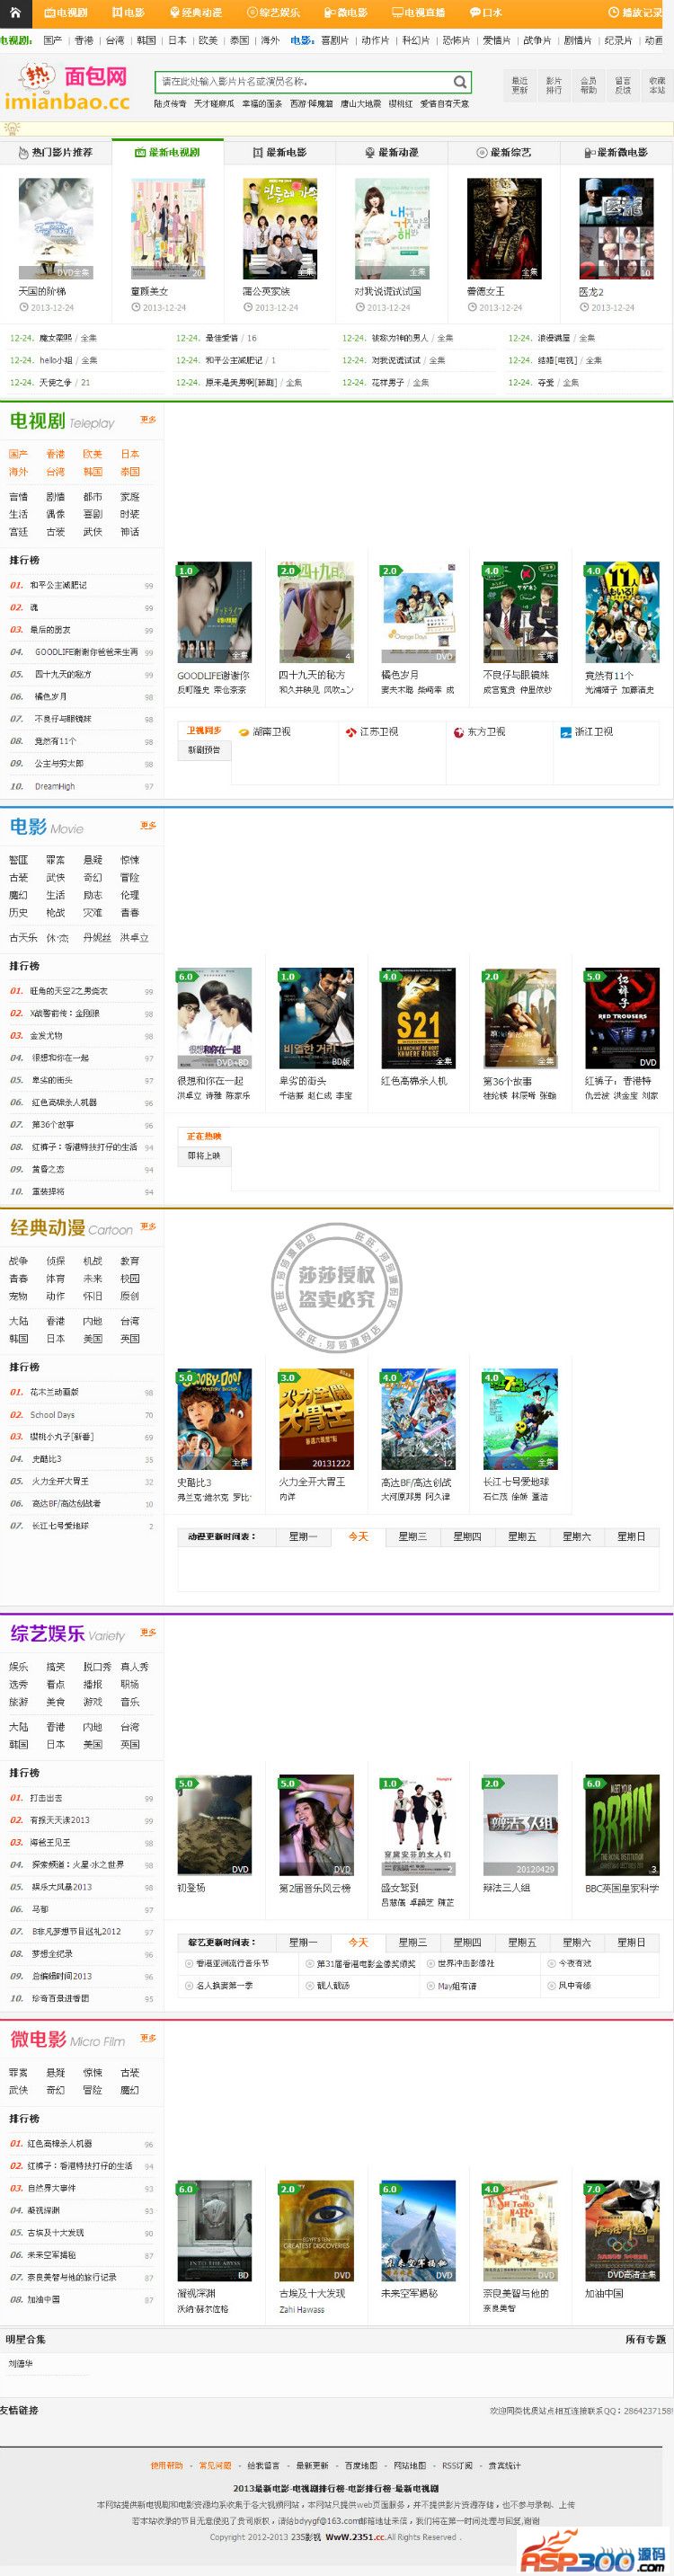Select 星期三 in the 动漫 update schedule
The height and width of the screenshot is (2576, 674).
(x=412, y=1536)
